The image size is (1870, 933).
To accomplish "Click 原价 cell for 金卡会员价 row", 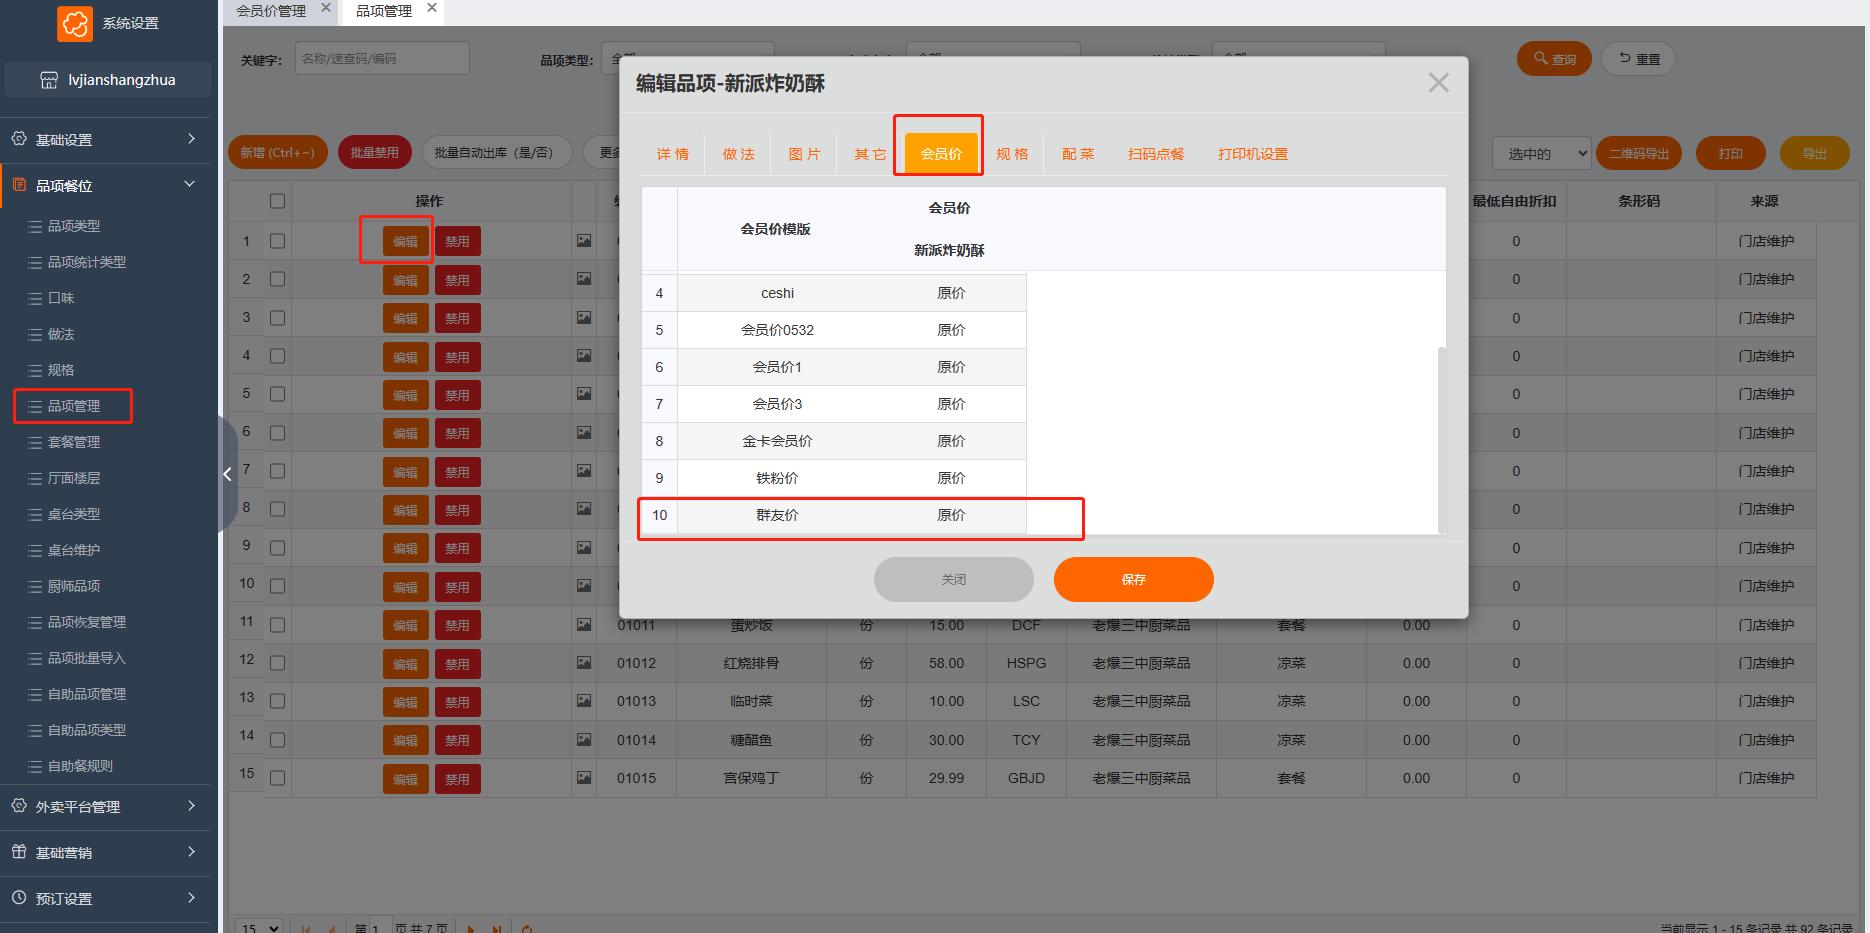I will (951, 441).
